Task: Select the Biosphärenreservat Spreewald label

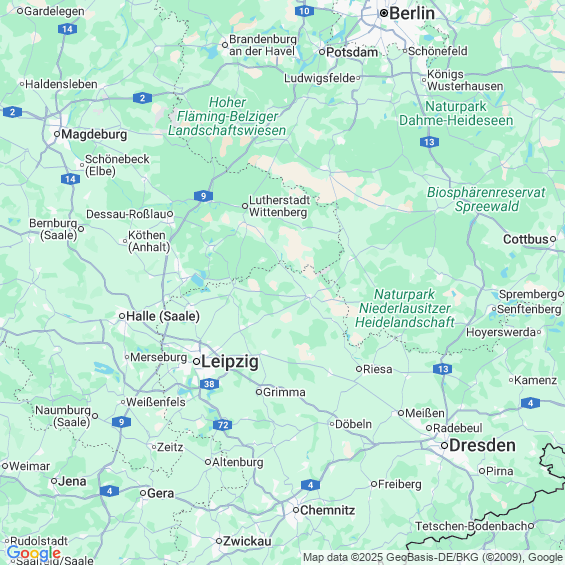Action: (x=486, y=199)
